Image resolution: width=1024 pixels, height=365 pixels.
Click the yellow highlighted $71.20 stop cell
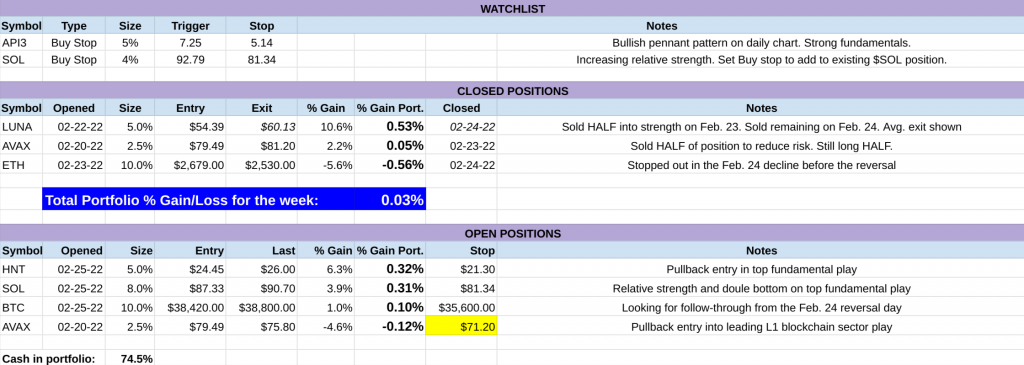[461, 326]
